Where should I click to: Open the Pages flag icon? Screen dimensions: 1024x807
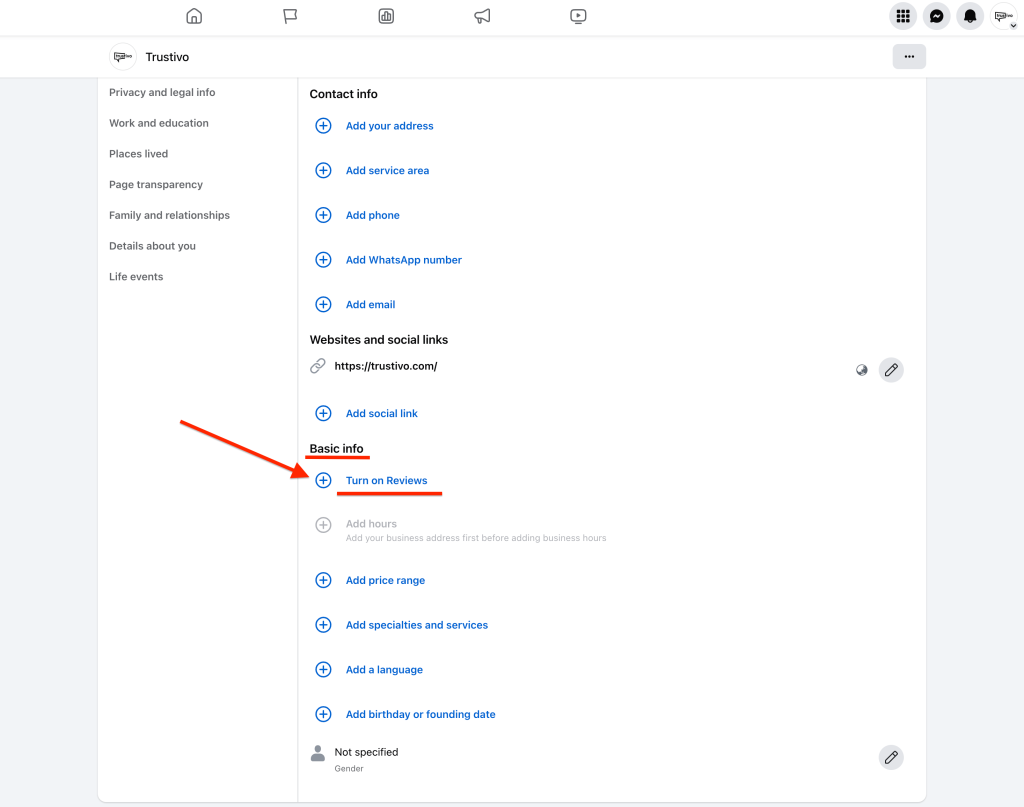[x=290, y=16]
